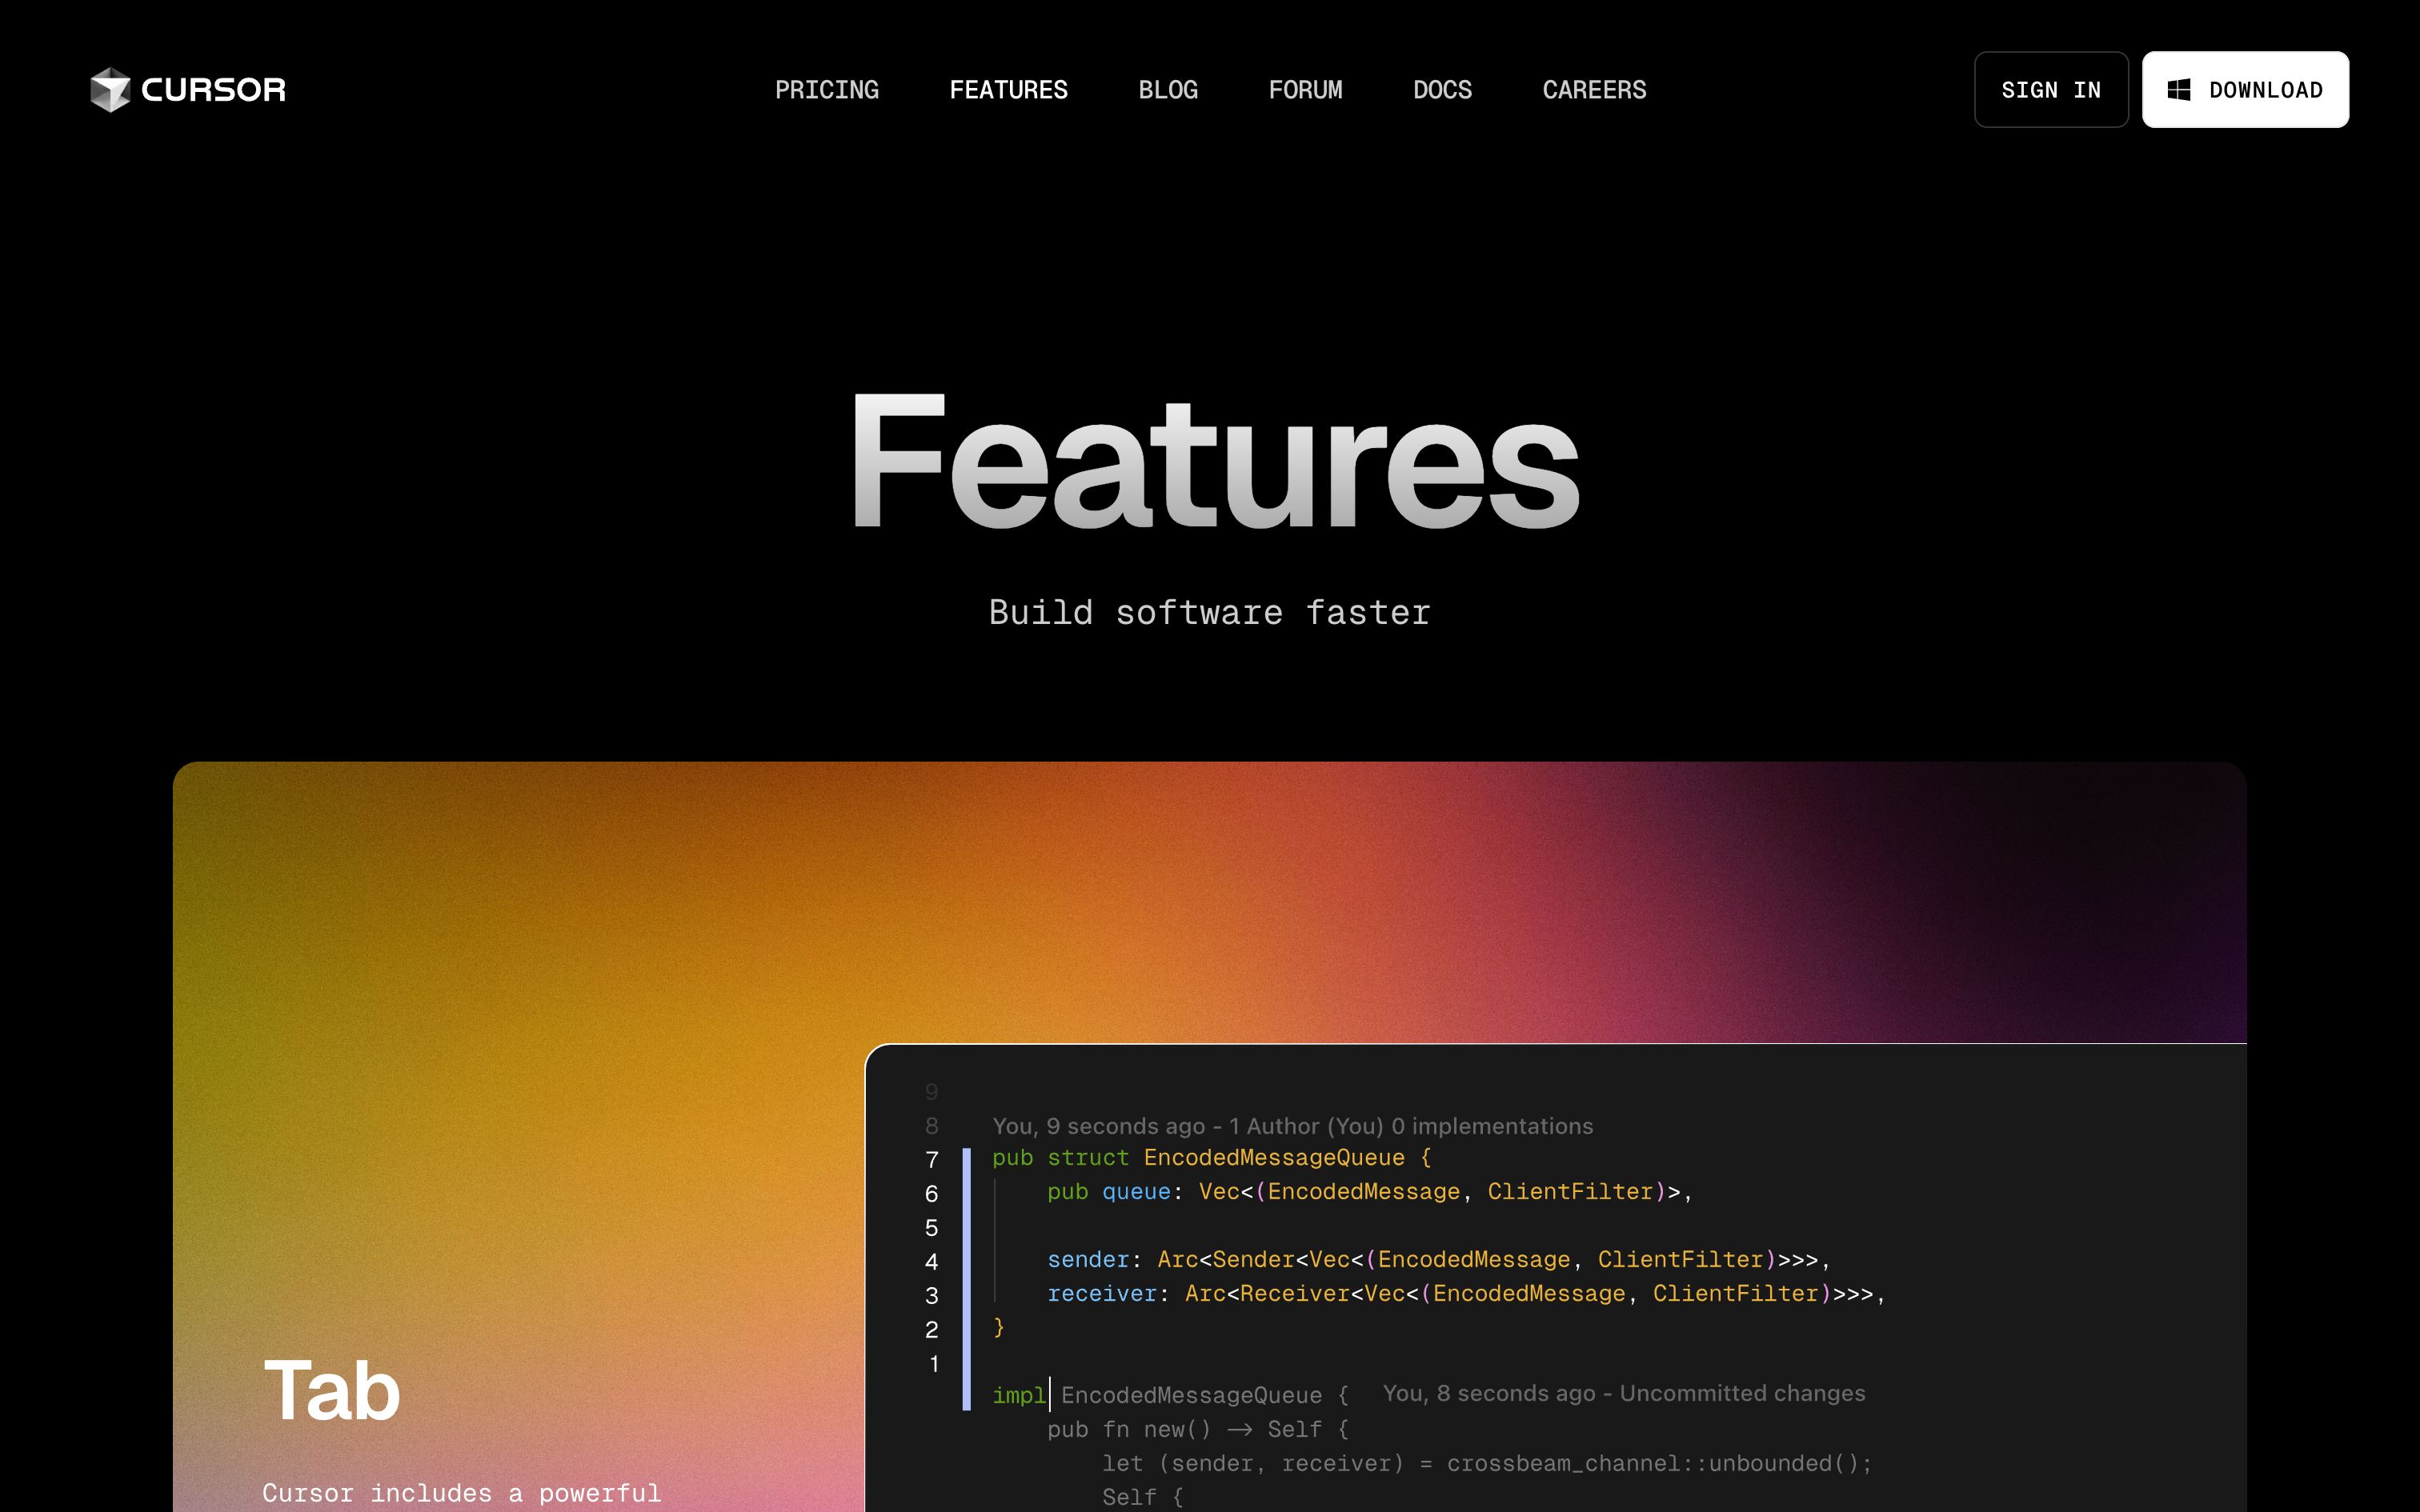Click 'pub struct EncodedMessageQueue {' code line
The height and width of the screenshot is (1512, 2420).
pos(1211,1158)
